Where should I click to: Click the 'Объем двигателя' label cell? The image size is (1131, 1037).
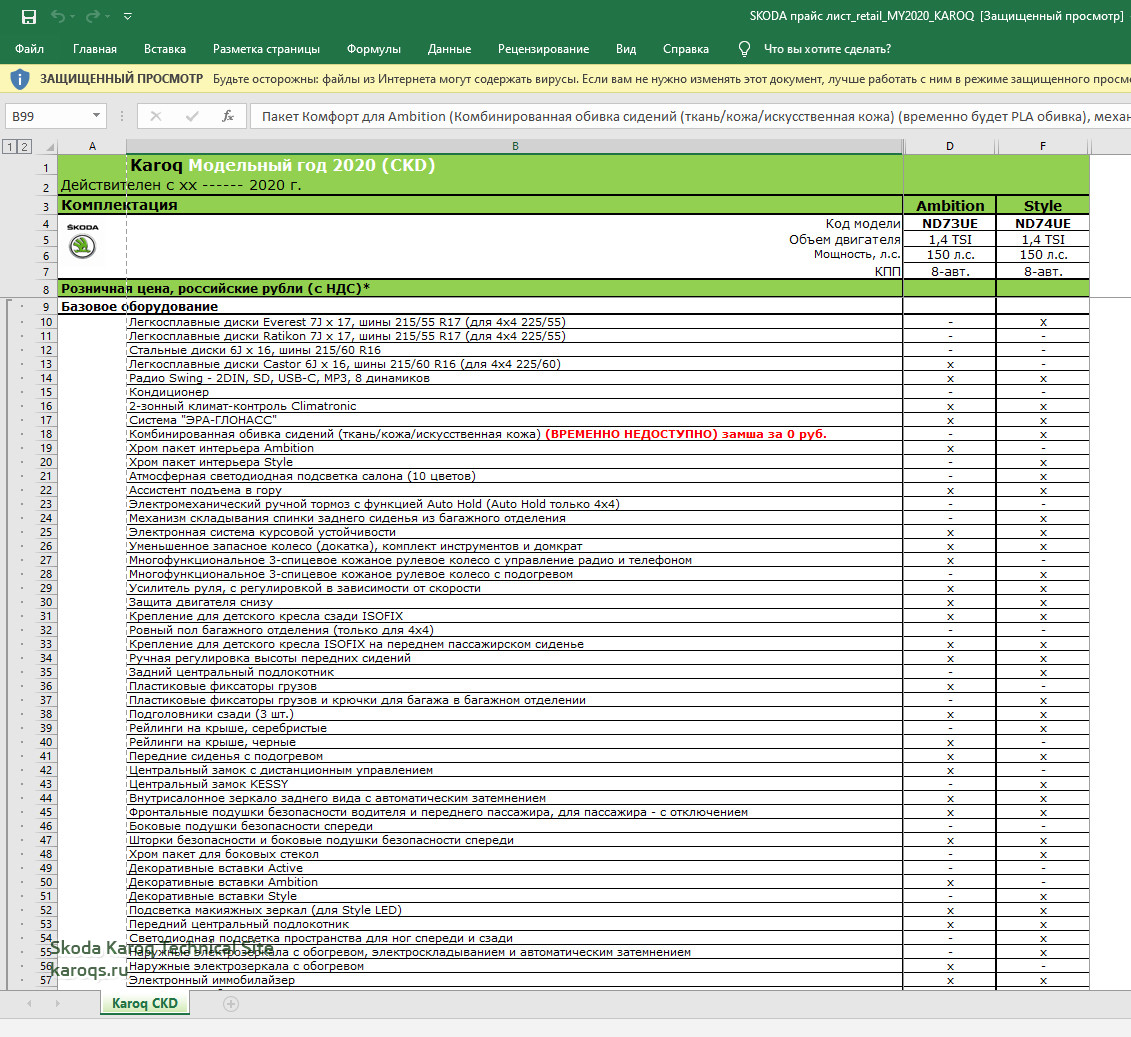(845, 239)
